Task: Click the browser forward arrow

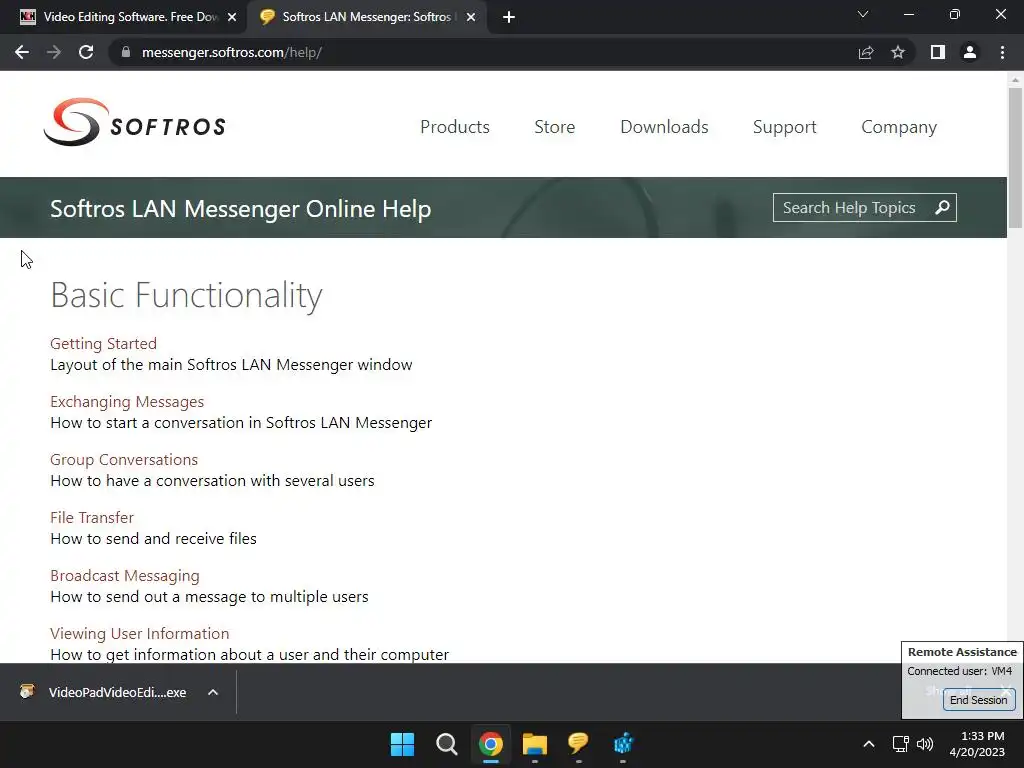Action: click(x=54, y=52)
